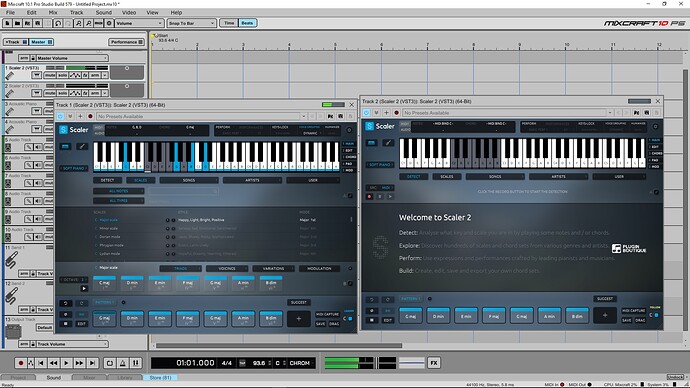
Task: Arm track 1 Scaler 2 for recording
Action: click(95, 75)
